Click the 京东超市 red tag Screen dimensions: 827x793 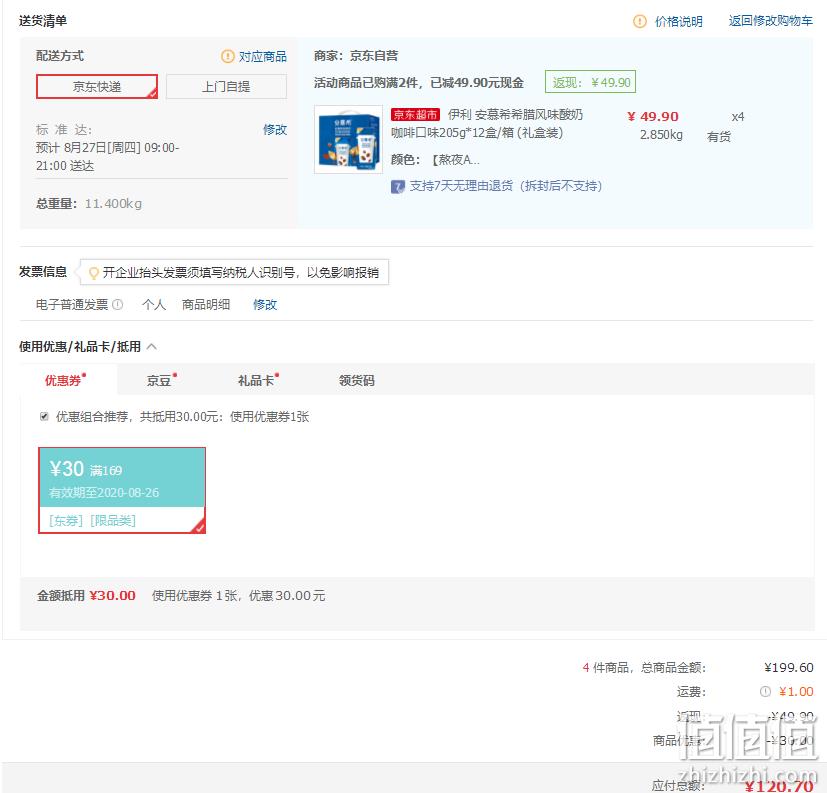click(x=415, y=114)
